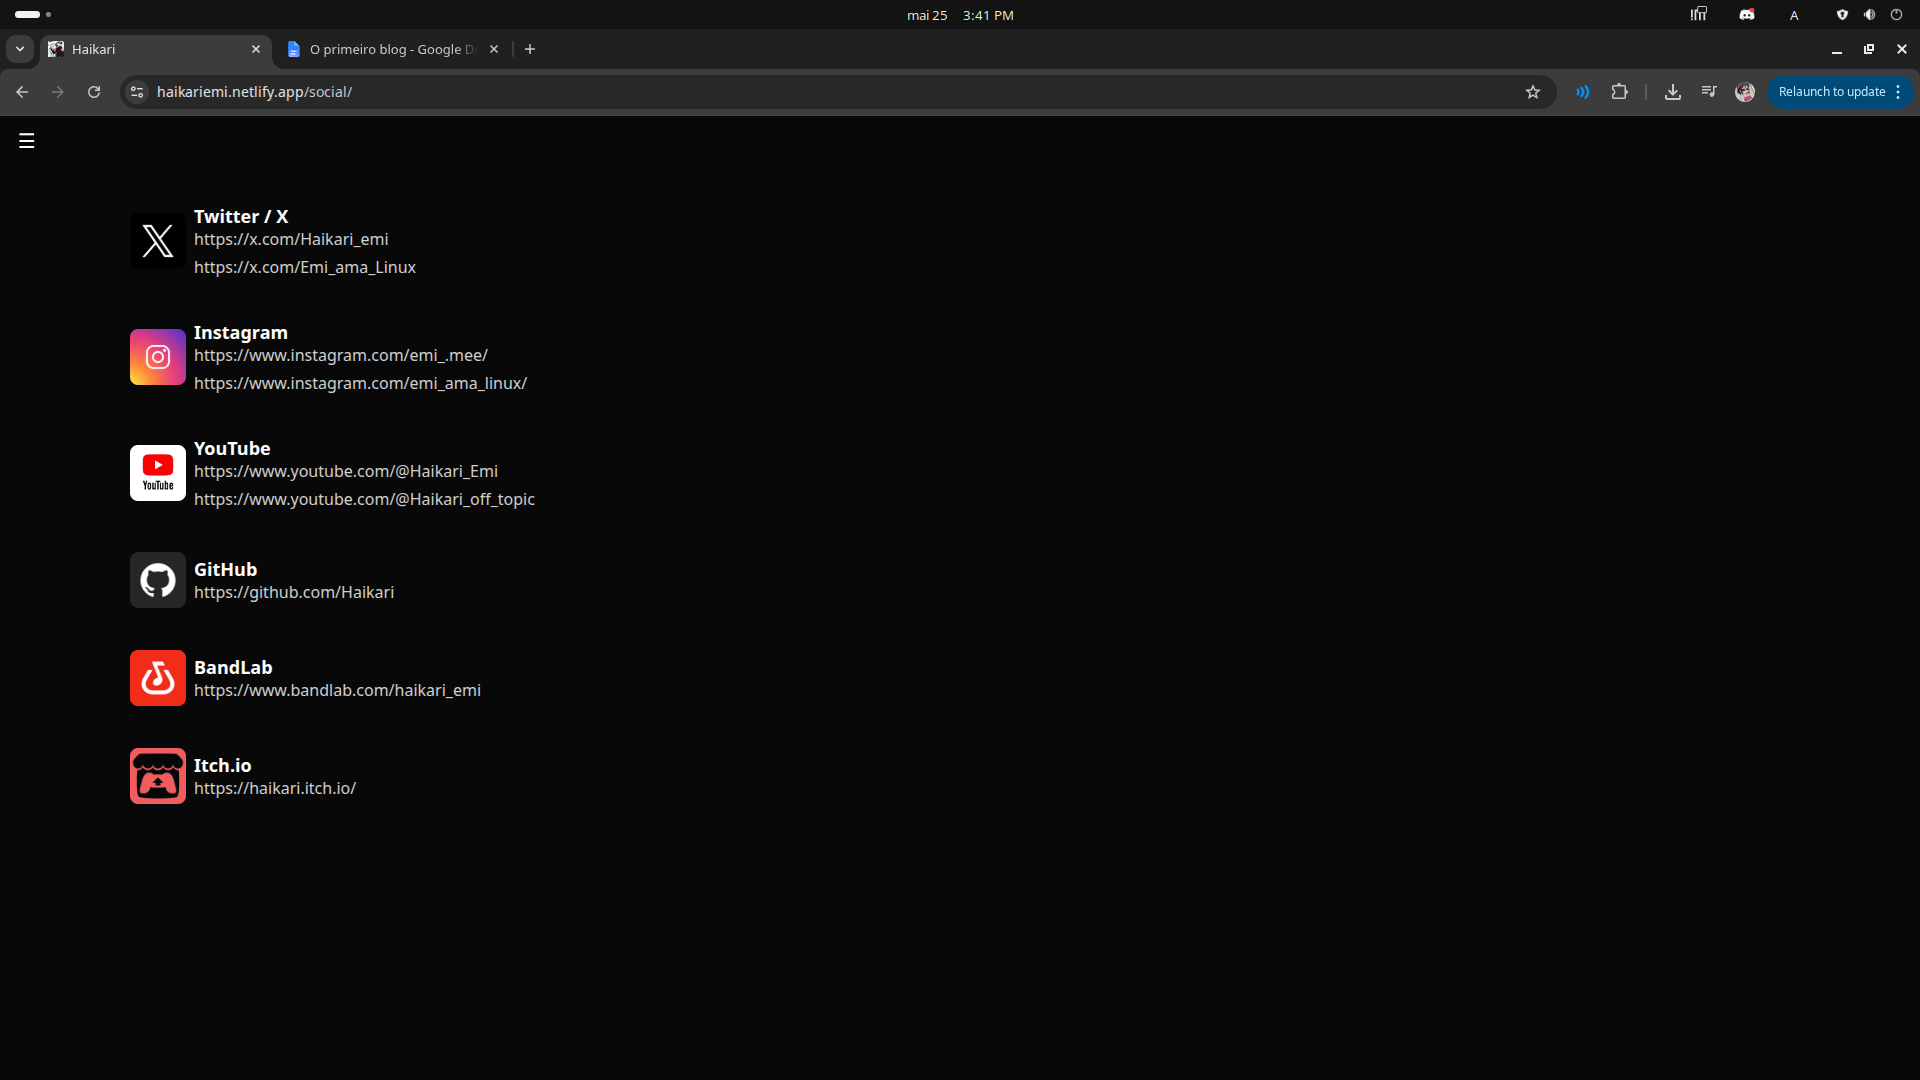
Task: Reload the current page
Action: pos(94,92)
